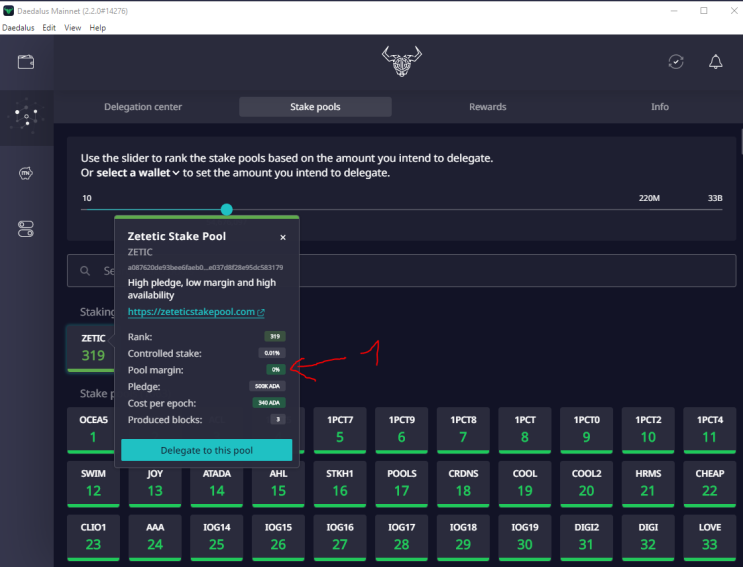Switch to the Delegation center tab
The height and width of the screenshot is (567, 743).
click(143, 107)
